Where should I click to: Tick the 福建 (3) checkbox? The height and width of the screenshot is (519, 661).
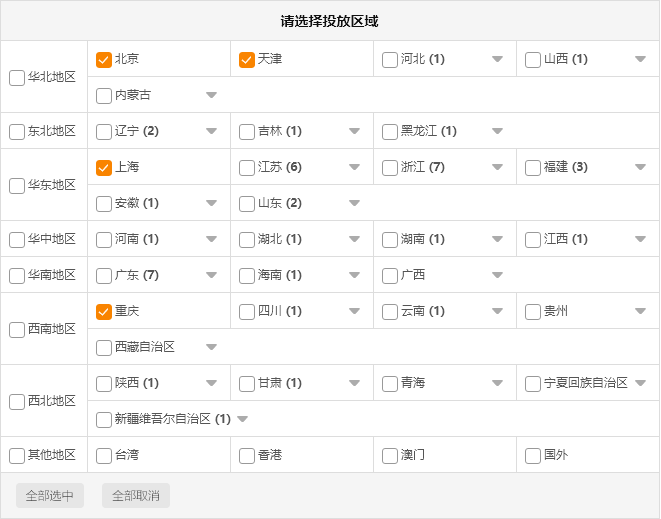533,168
